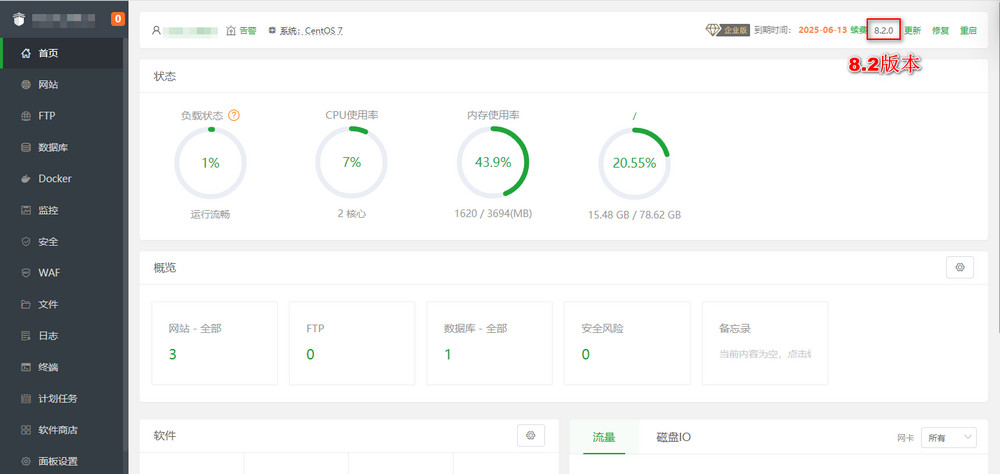Open the 网站 - 全部 overview card
The height and width of the screenshot is (474, 1000).
214,343
